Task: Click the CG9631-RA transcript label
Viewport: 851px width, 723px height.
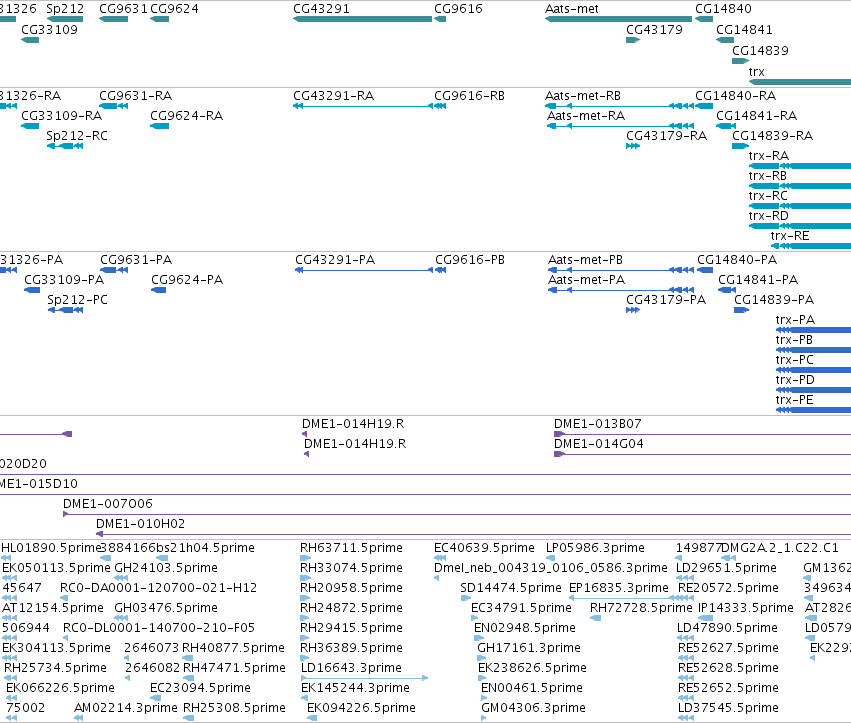Action: point(136,96)
